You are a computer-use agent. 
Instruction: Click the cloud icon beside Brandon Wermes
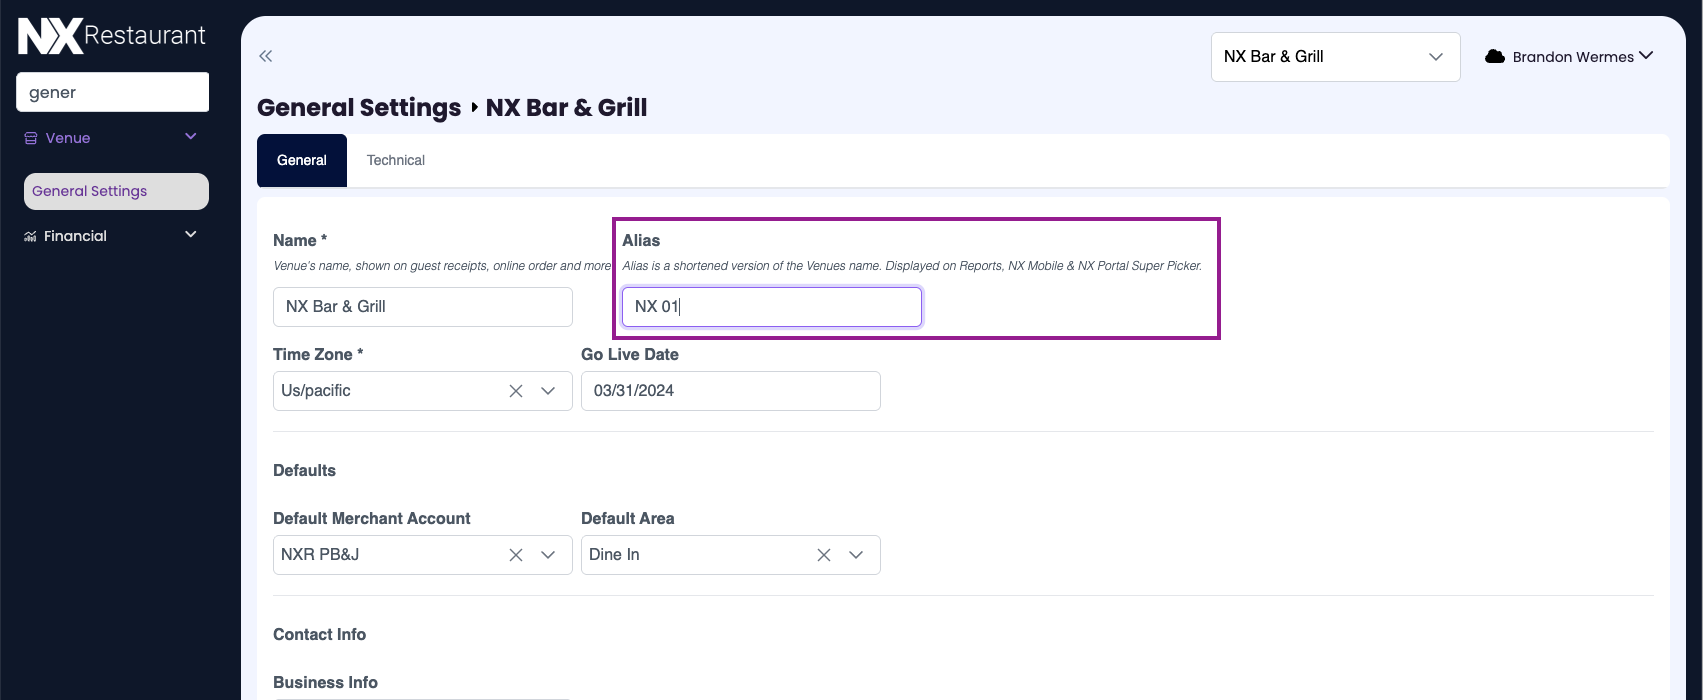[1495, 57]
